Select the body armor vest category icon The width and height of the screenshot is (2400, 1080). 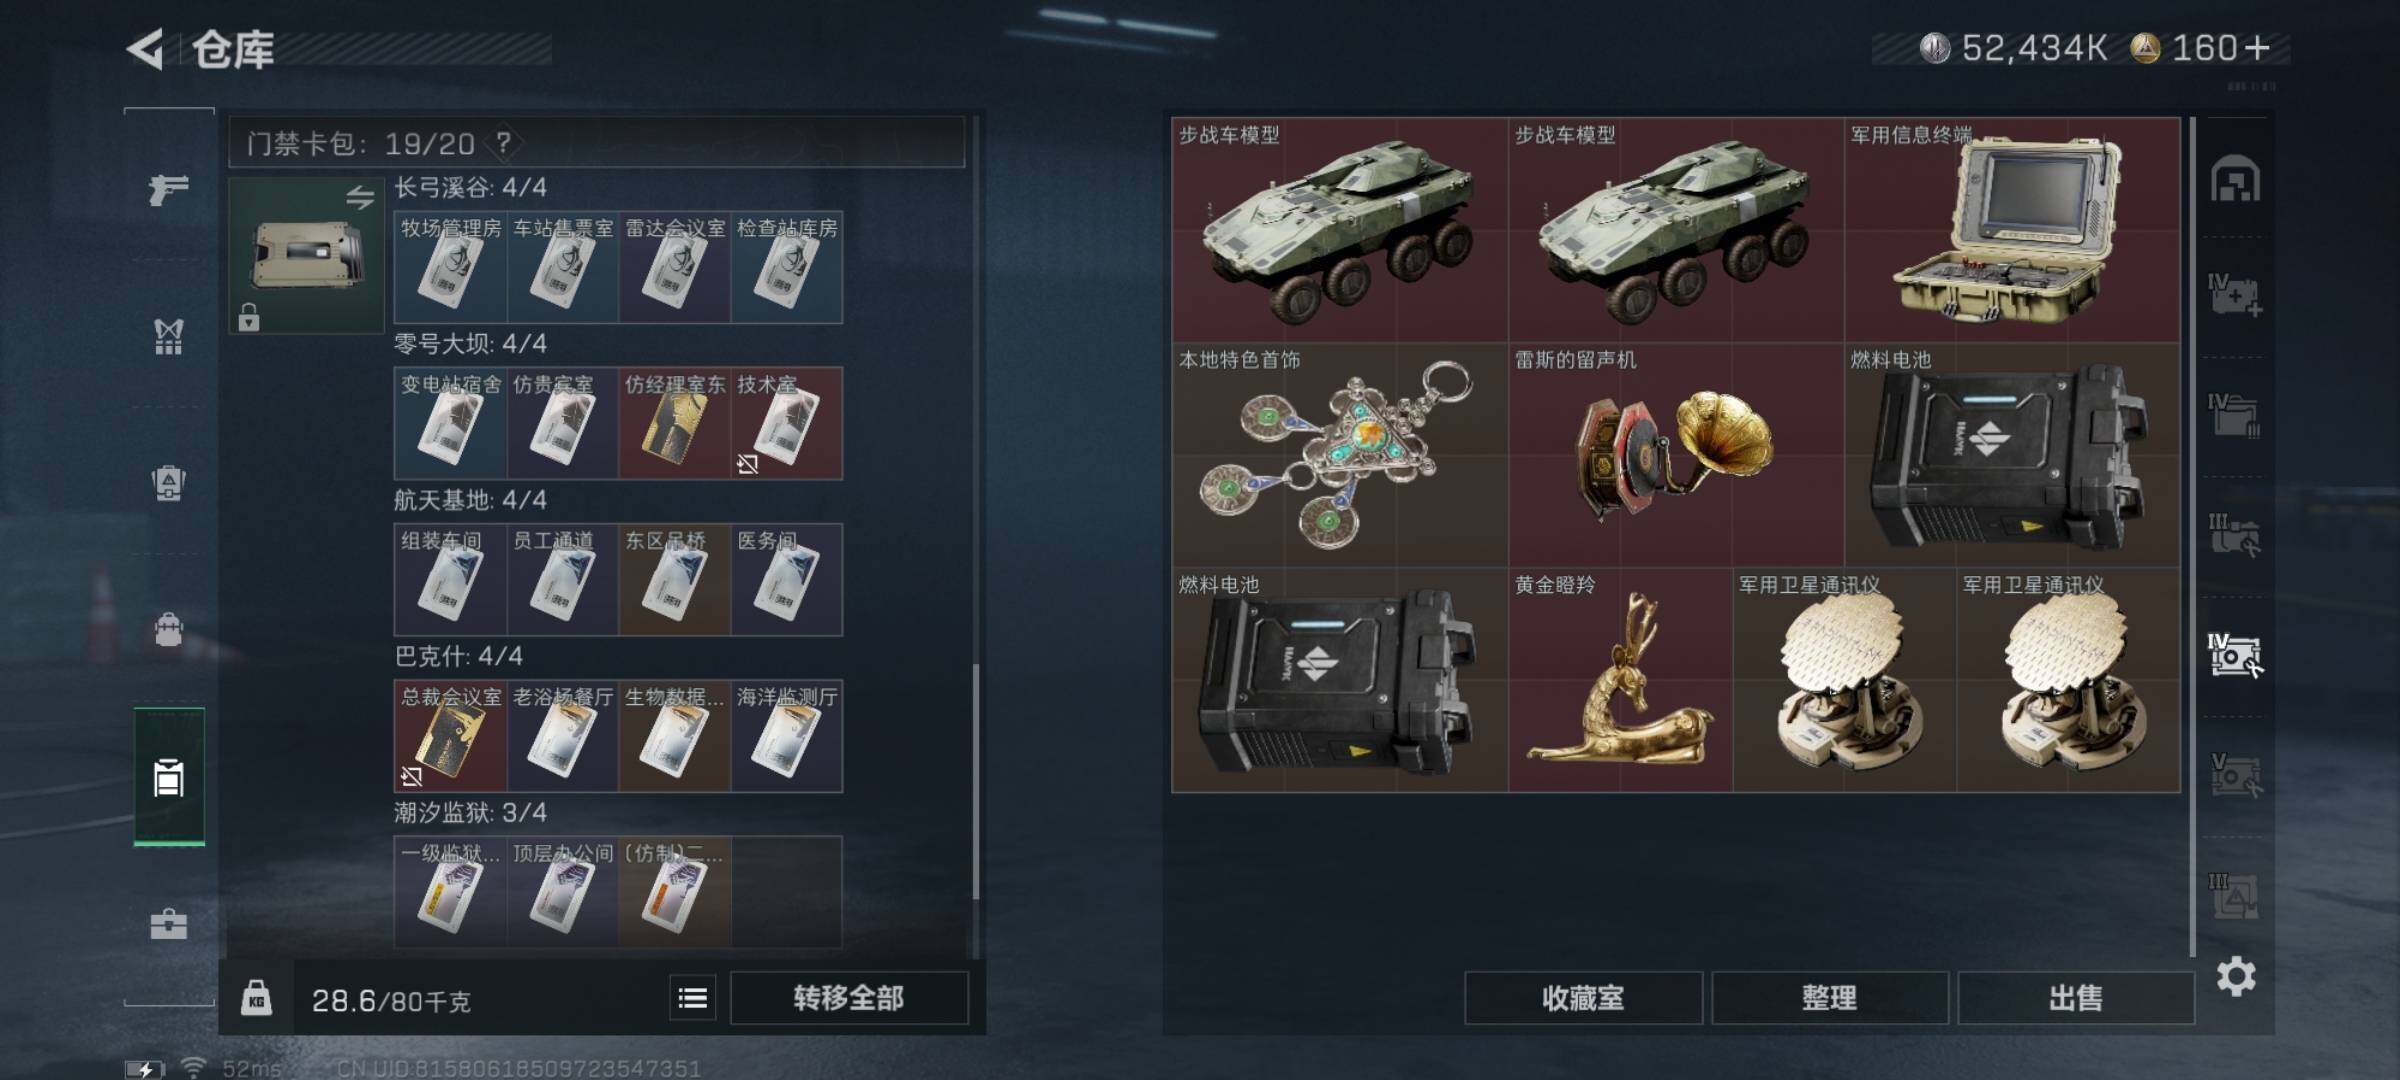coord(168,336)
